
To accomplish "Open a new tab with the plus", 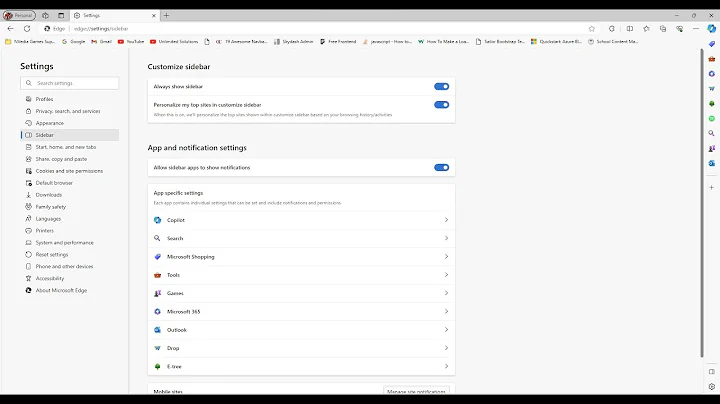I will click(x=166, y=15).
